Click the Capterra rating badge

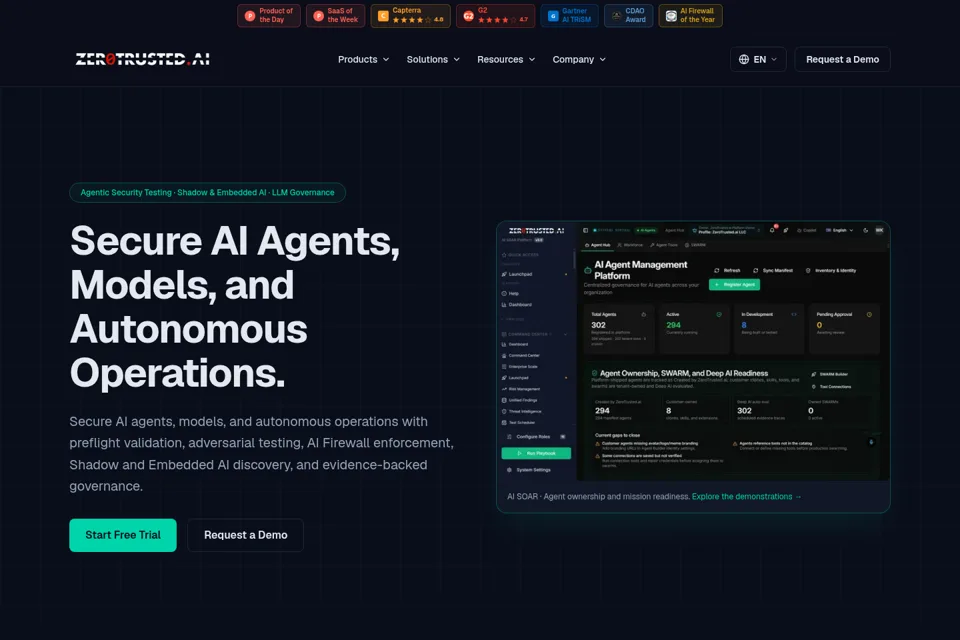[x=410, y=15]
